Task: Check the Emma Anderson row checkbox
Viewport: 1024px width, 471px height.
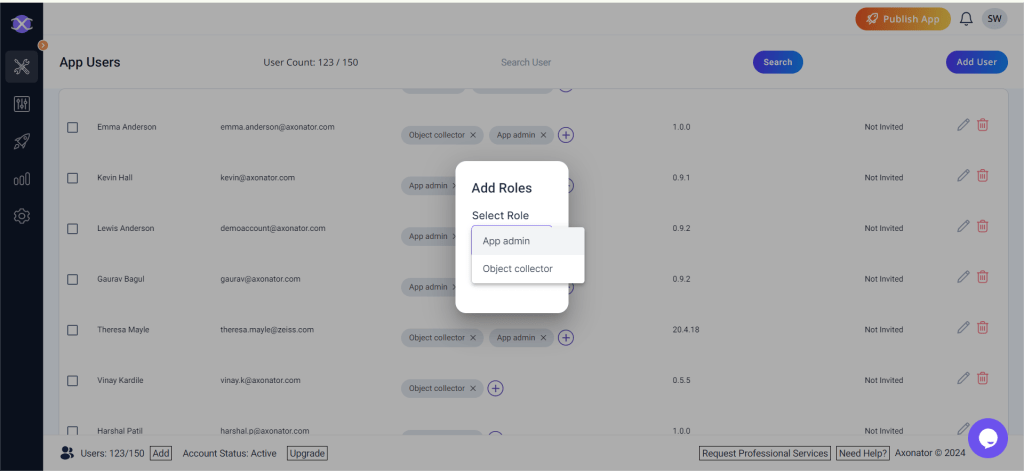Action: pyautogui.click(x=72, y=128)
